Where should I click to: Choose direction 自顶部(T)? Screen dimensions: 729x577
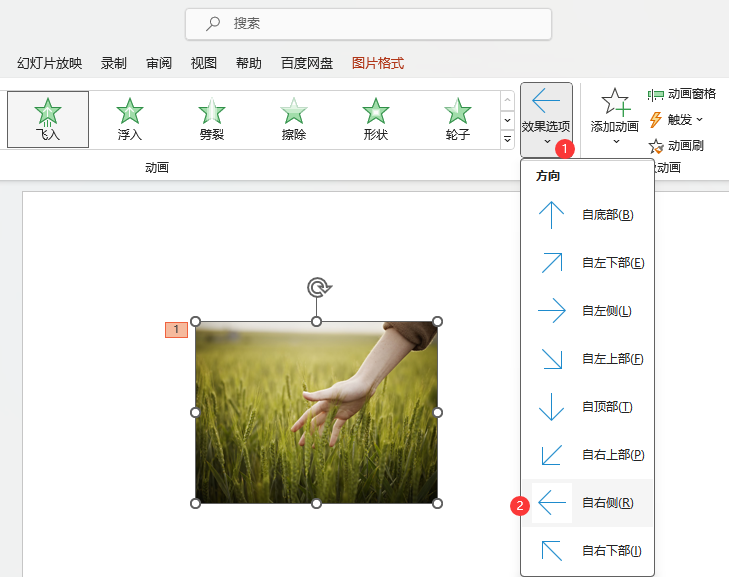pos(587,407)
